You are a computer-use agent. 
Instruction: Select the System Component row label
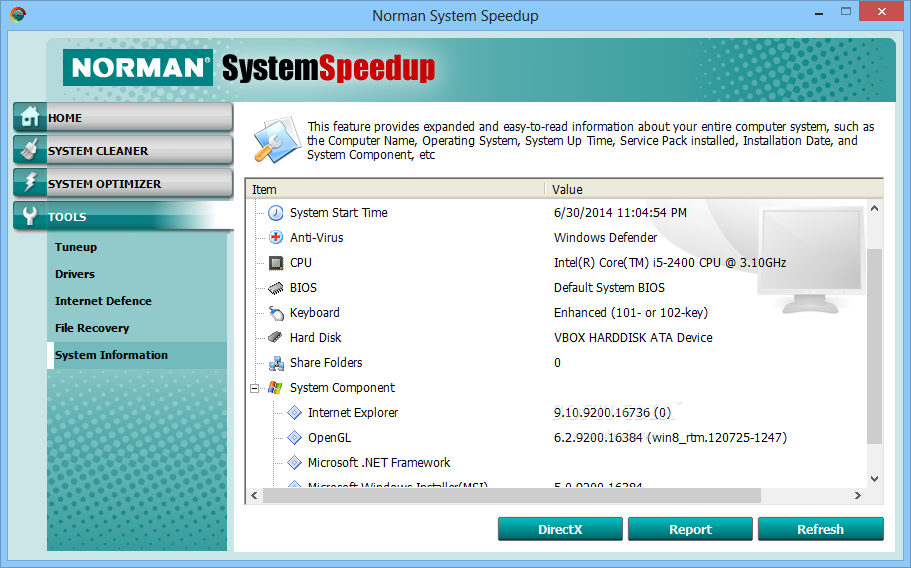tap(342, 387)
